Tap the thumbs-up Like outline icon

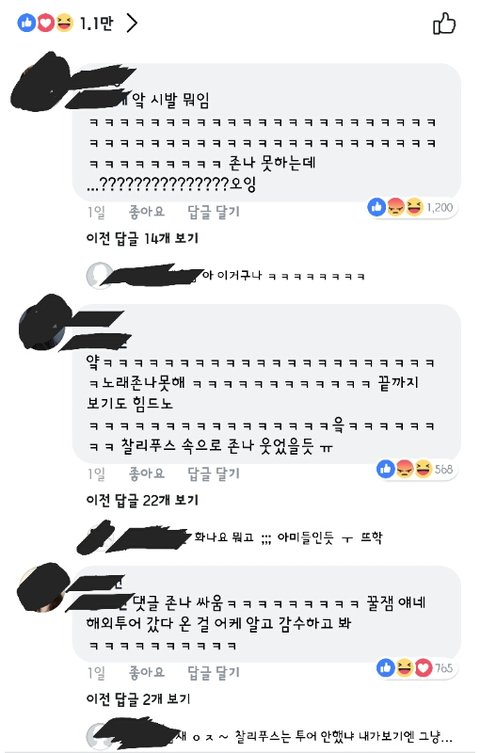(x=444, y=23)
